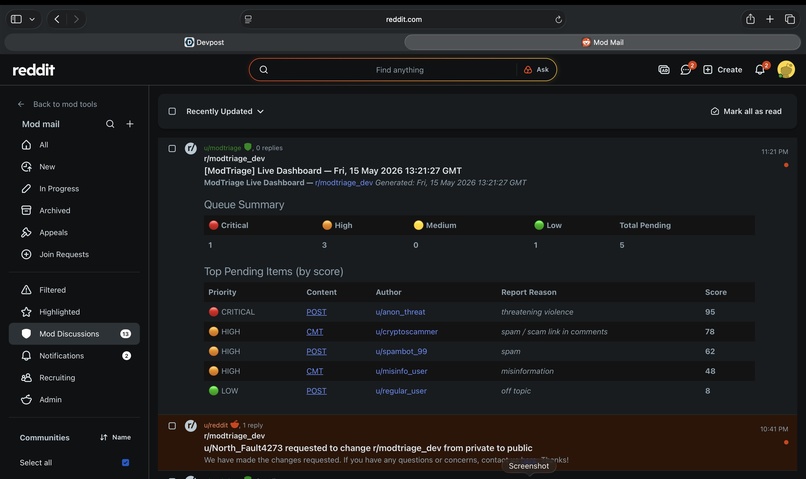Image resolution: width=806 pixels, height=479 pixels.
Task: Open the Archived folder
Action: click(74, 210)
